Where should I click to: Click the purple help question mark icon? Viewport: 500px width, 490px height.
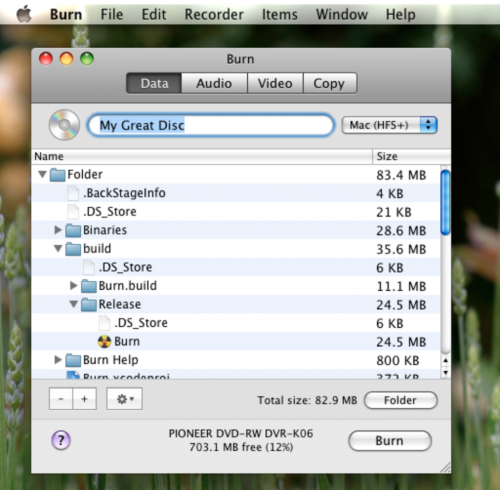click(x=61, y=440)
